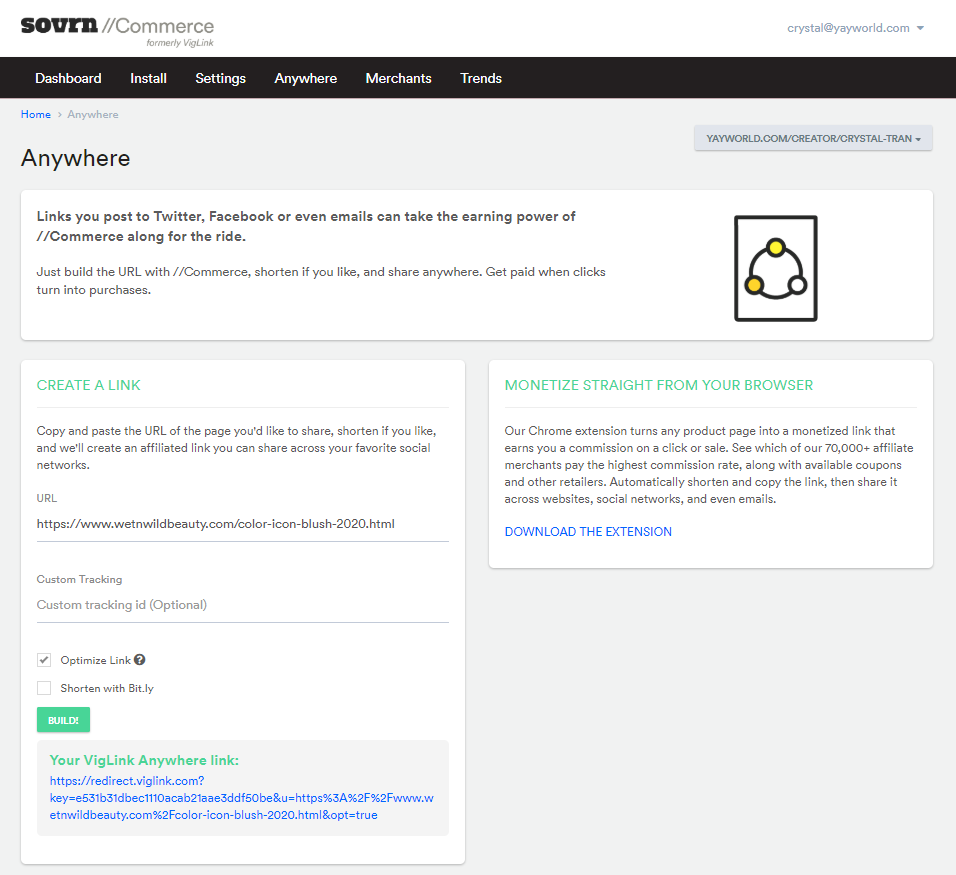Click the Sovrn //Commerce logo

(x=118, y=31)
